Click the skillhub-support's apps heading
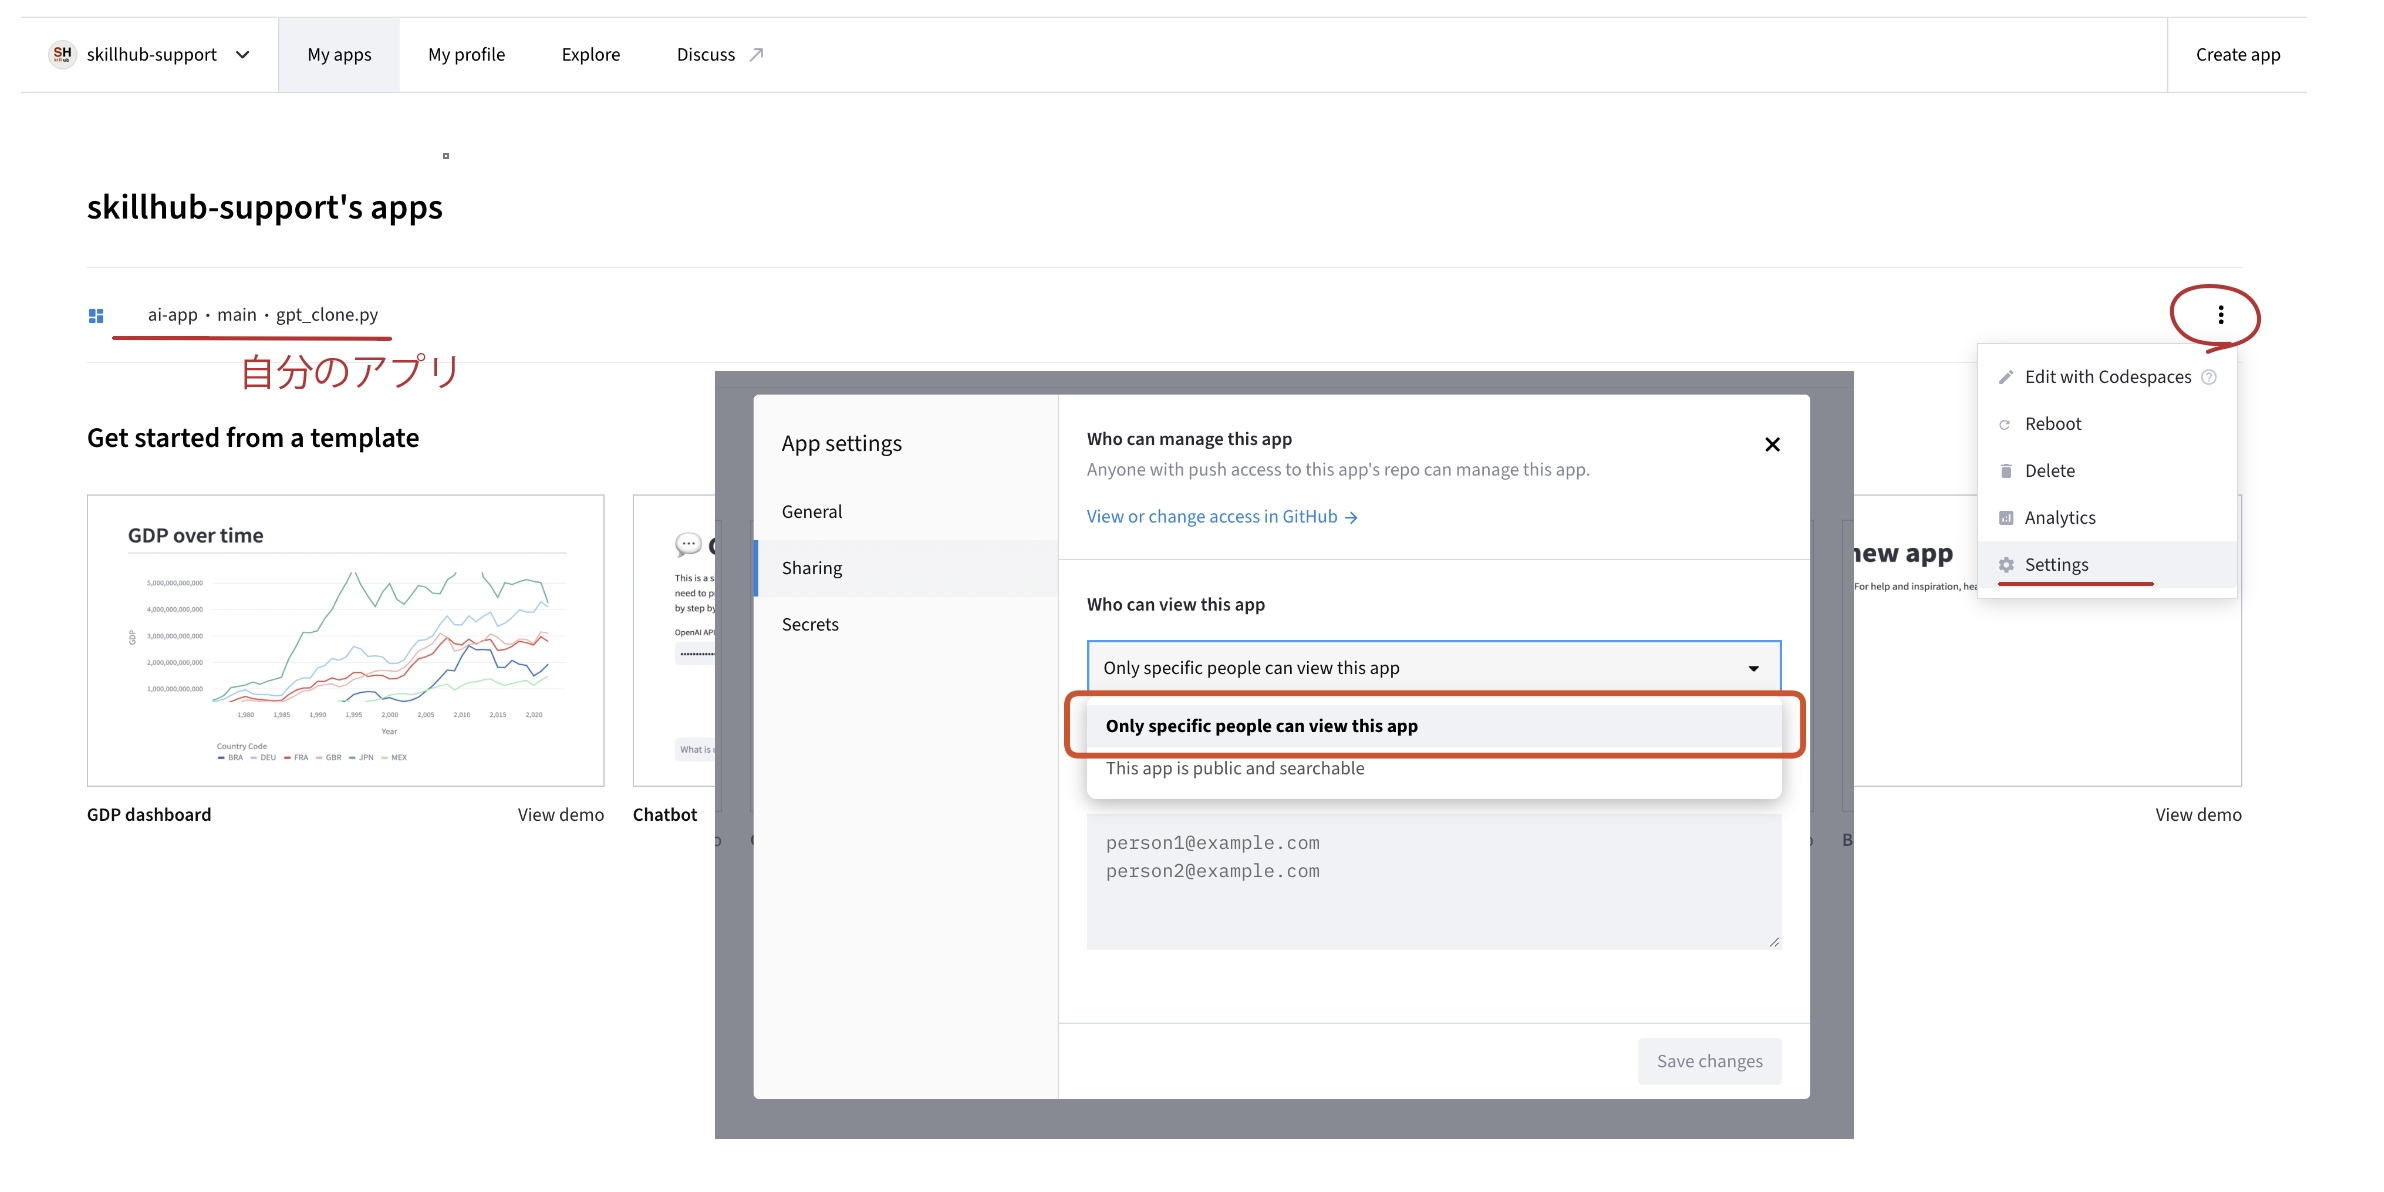The width and height of the screenshot is (2384, 1192). pos(265,207)
